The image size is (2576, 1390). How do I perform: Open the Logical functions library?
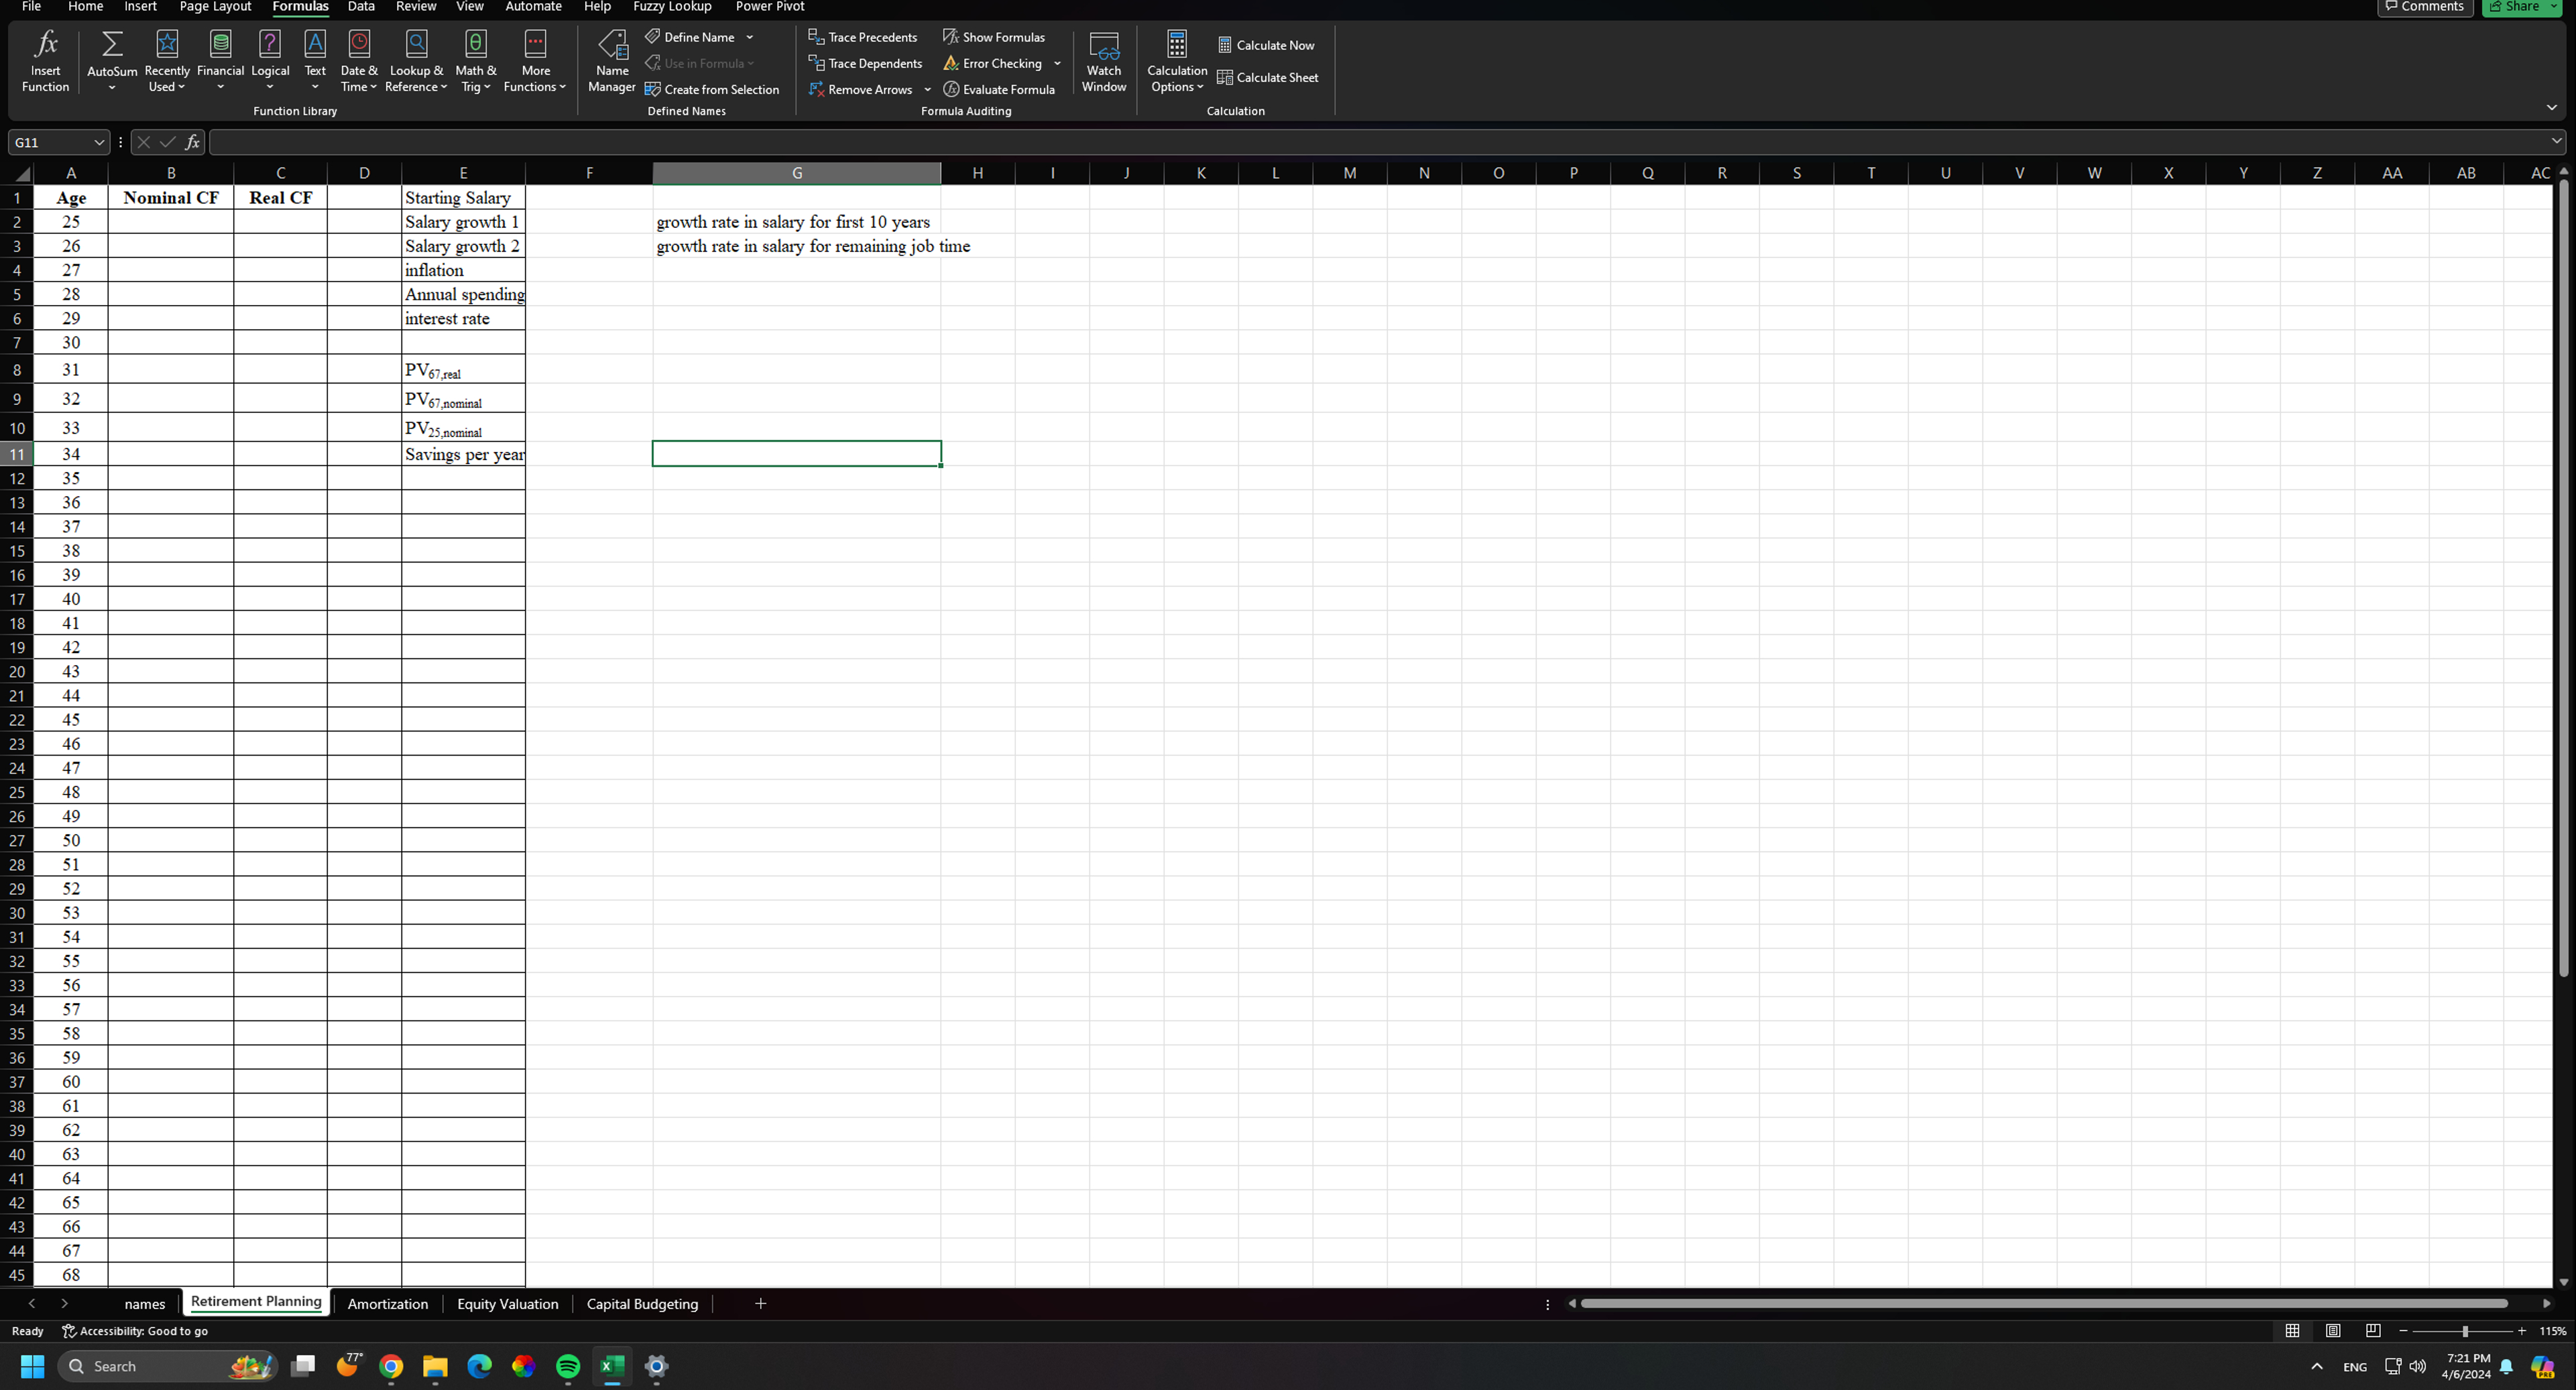click(270, 61)
